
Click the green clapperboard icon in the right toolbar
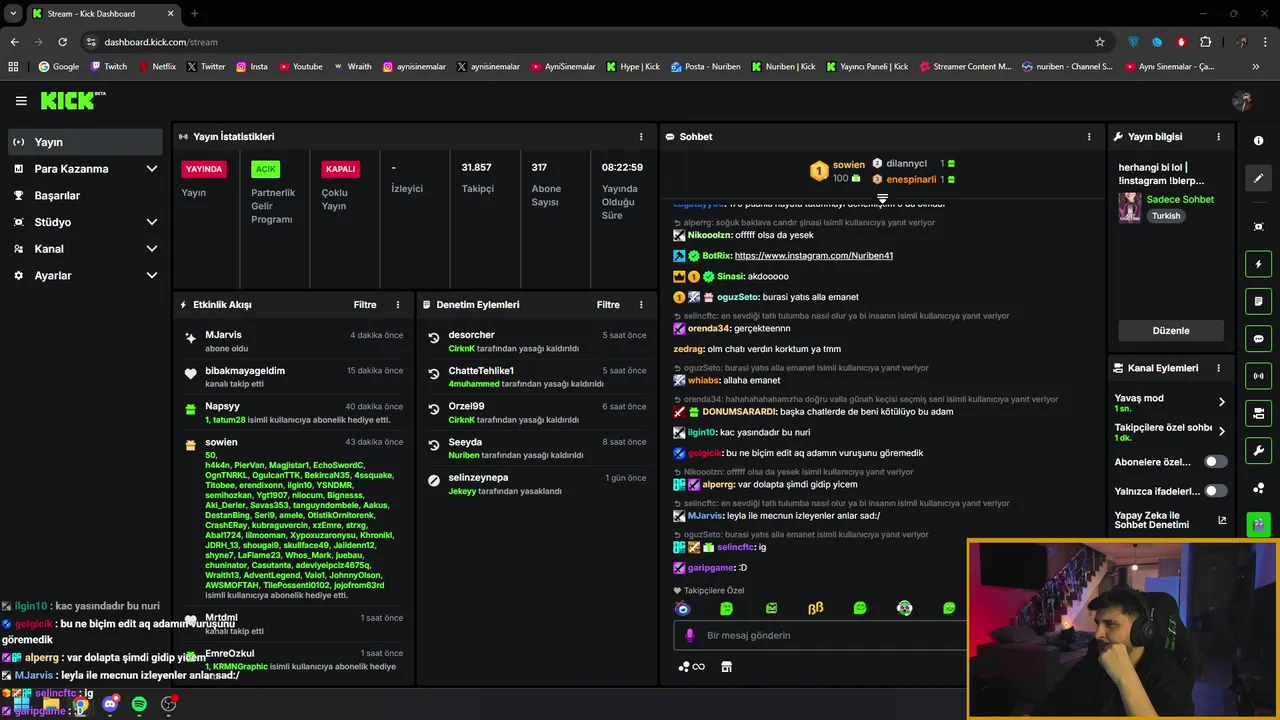pos(1259,523)
